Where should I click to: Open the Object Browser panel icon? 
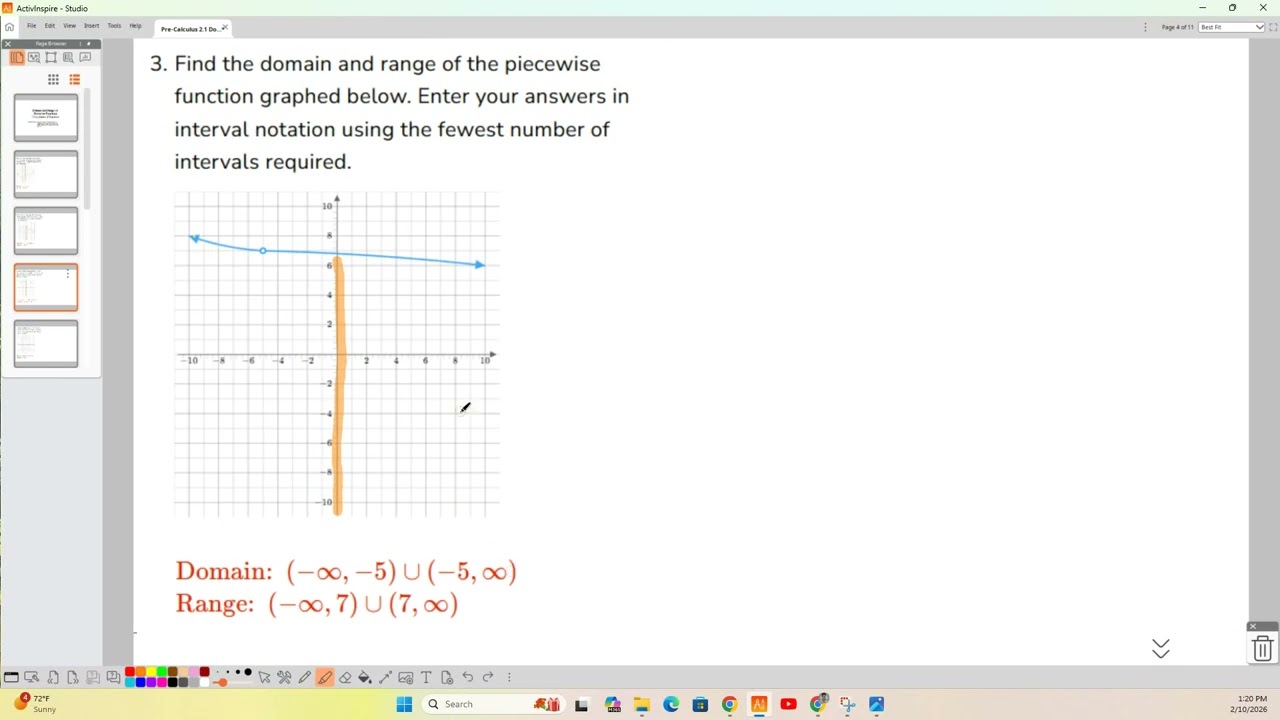(51, 57)
